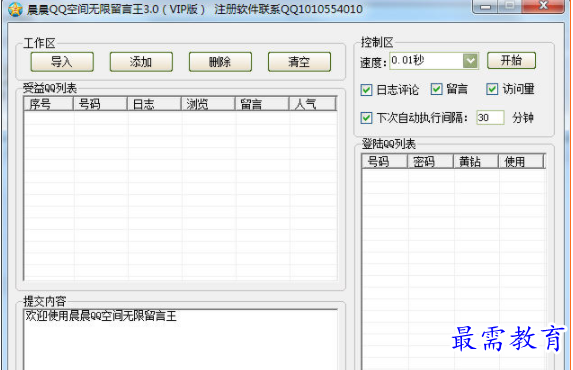
Task: Click the 删除 delete button
Action: coord(220,62)
